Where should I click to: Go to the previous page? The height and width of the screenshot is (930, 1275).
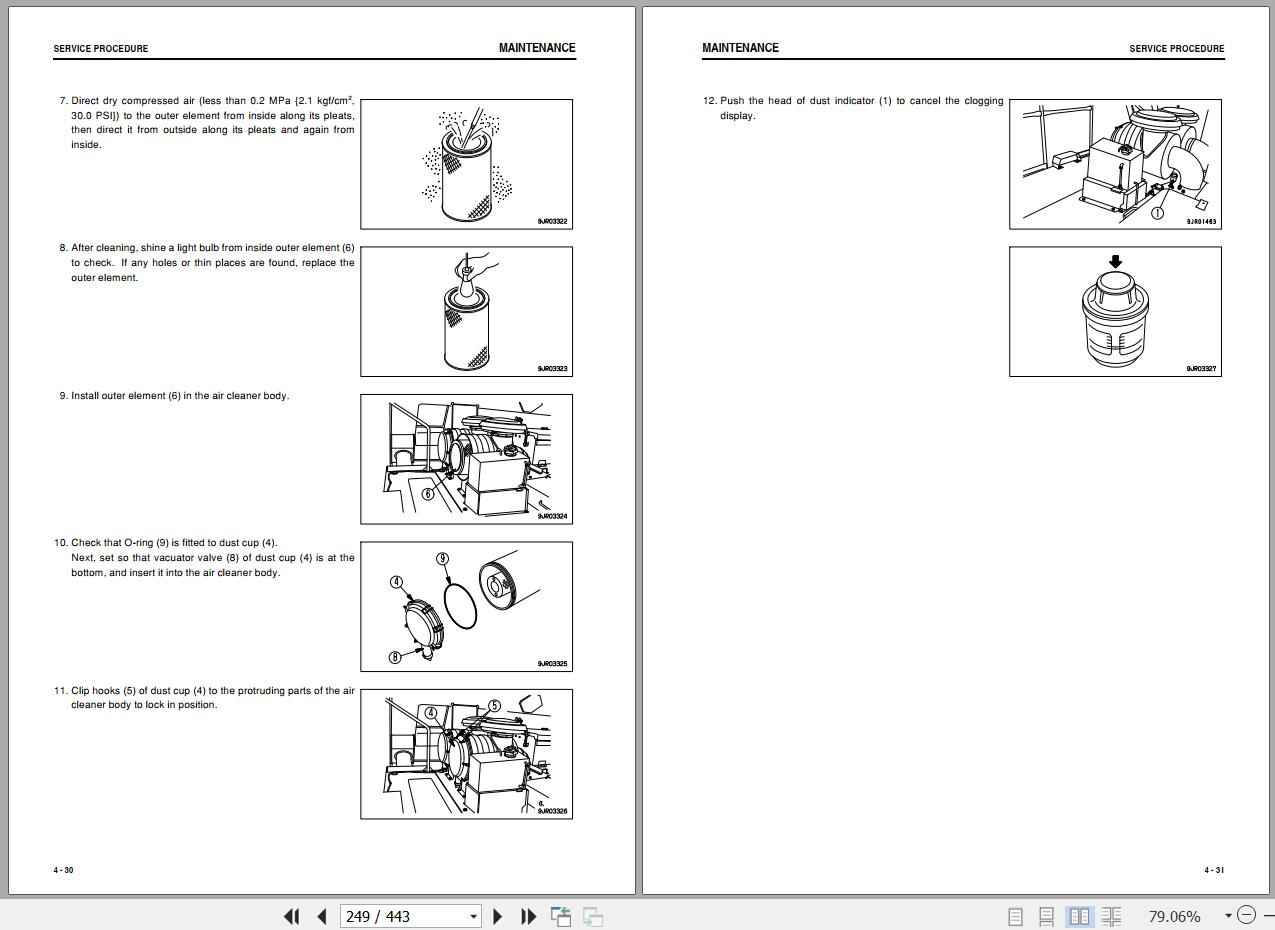[322, 916]
